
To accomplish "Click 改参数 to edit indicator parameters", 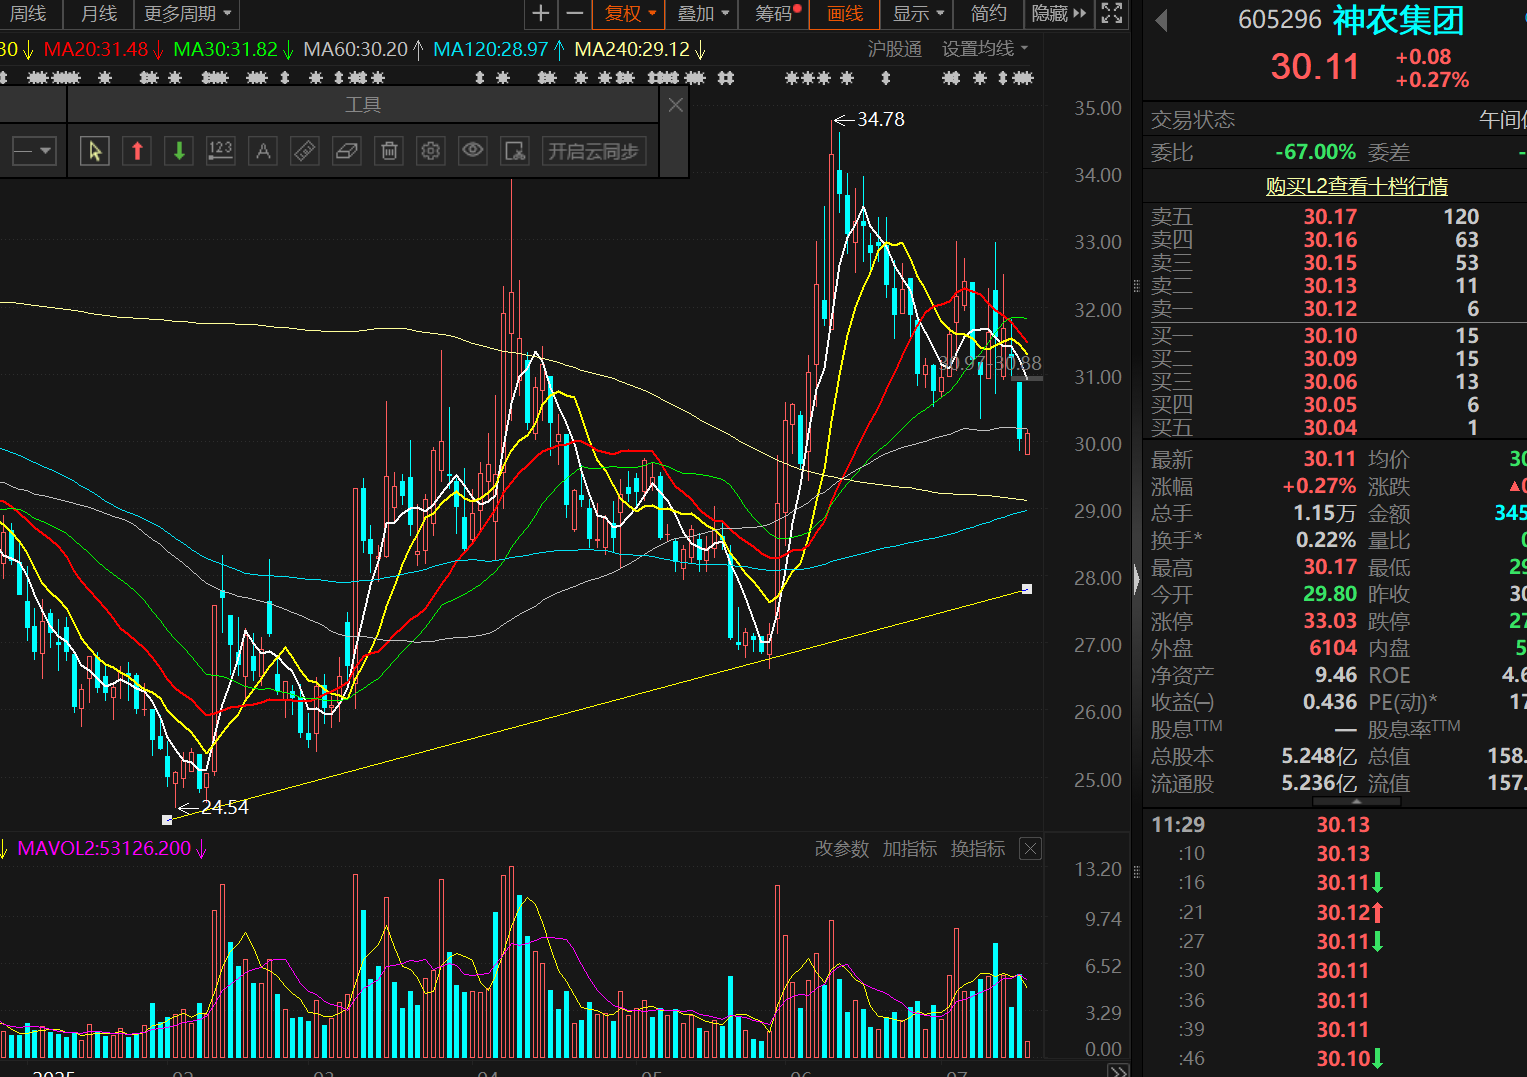I will 842,849.
